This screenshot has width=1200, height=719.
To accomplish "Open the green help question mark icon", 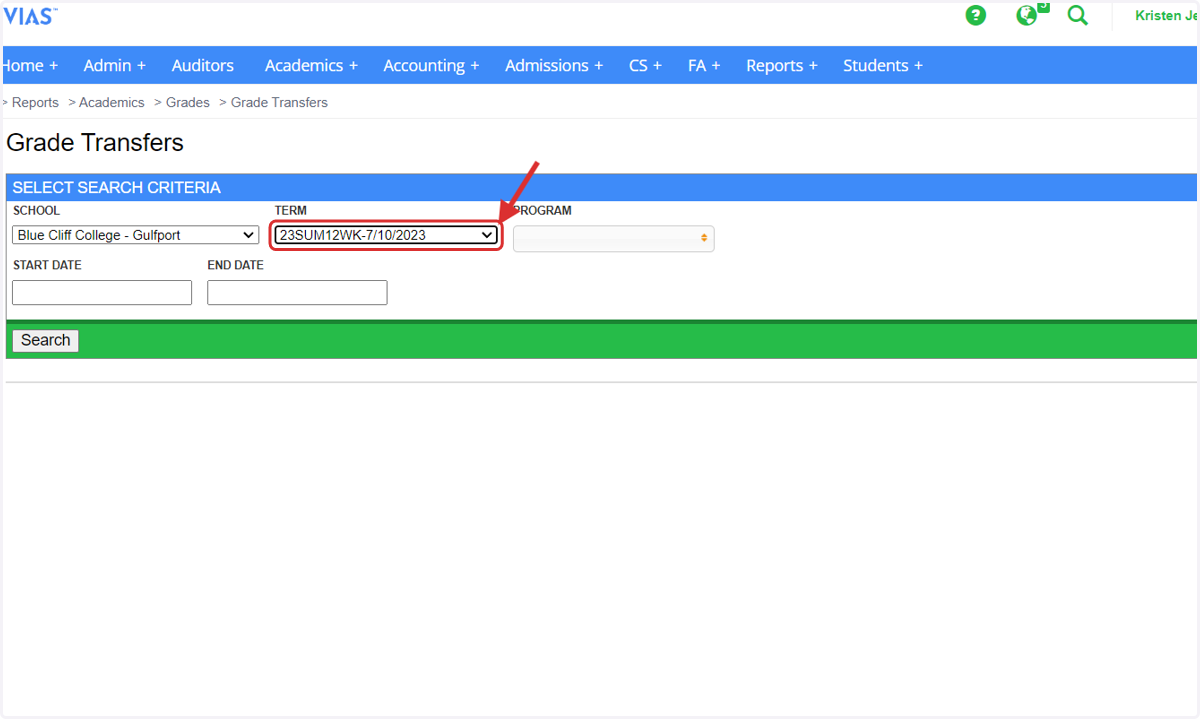I will (x=976, y=16).
